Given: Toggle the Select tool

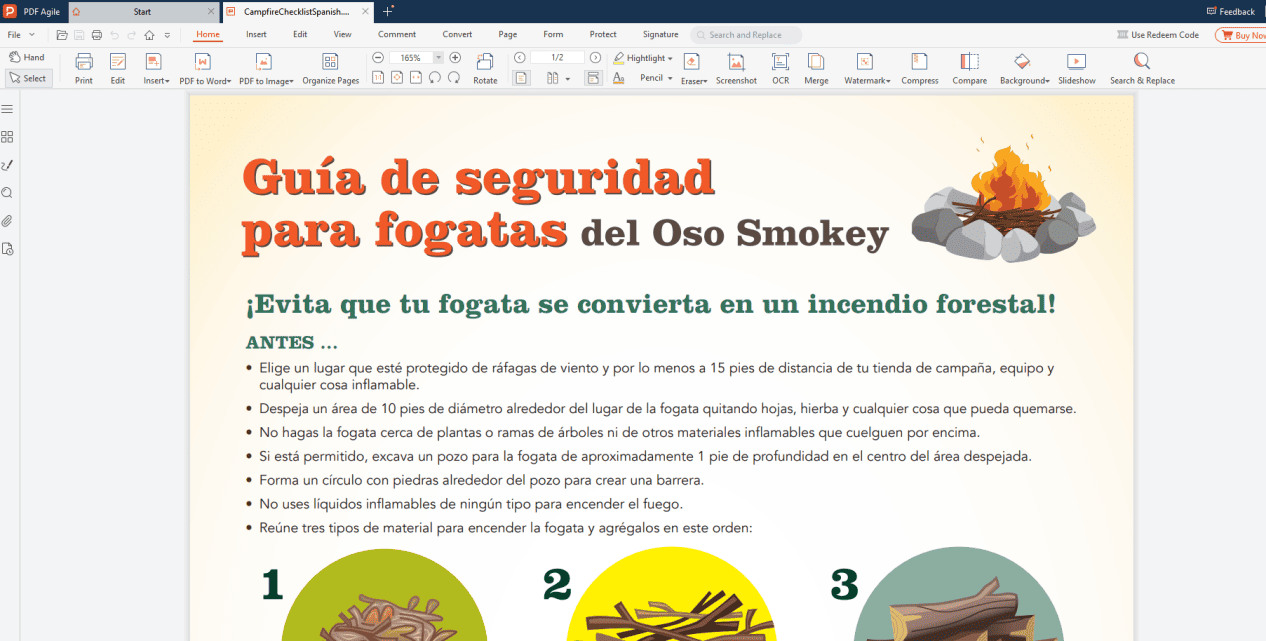Looking at the screenshot, I should [28, 77].
